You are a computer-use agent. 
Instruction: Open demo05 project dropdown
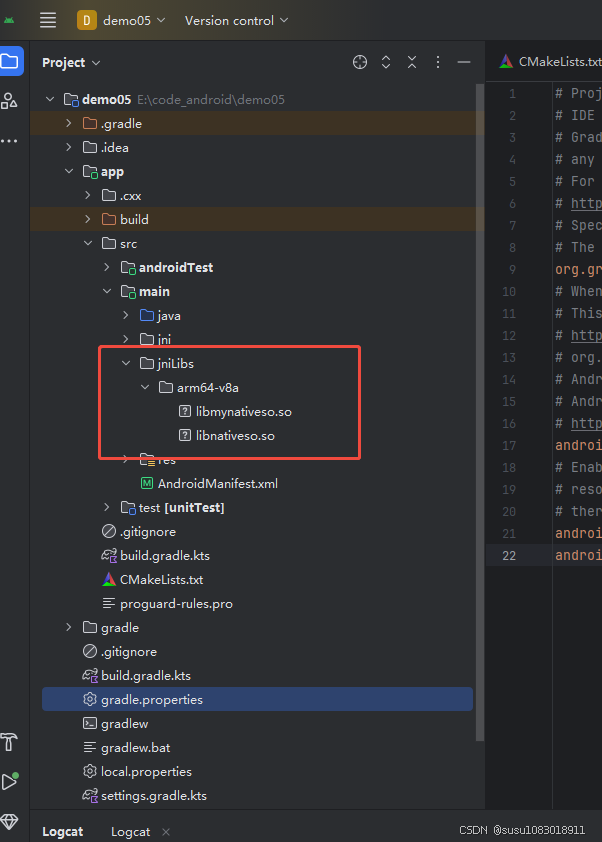coord(121,20)
